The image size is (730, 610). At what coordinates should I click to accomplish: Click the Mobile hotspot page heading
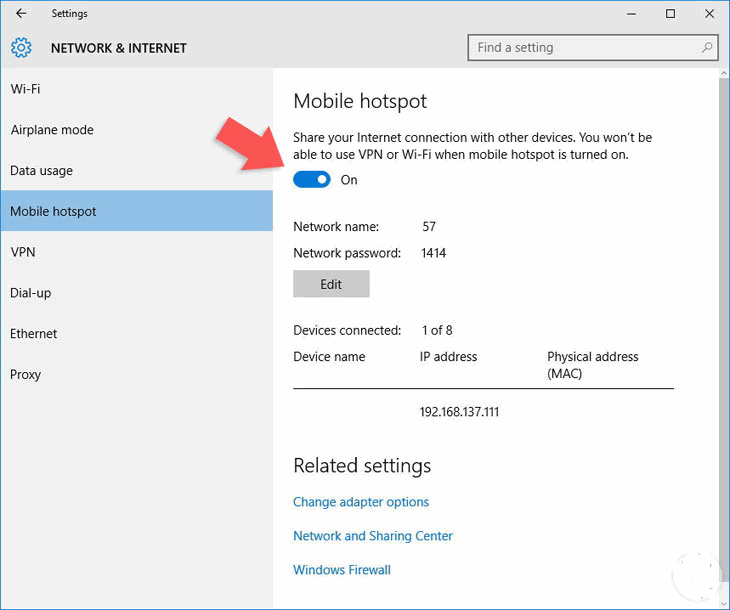(360, 101)
